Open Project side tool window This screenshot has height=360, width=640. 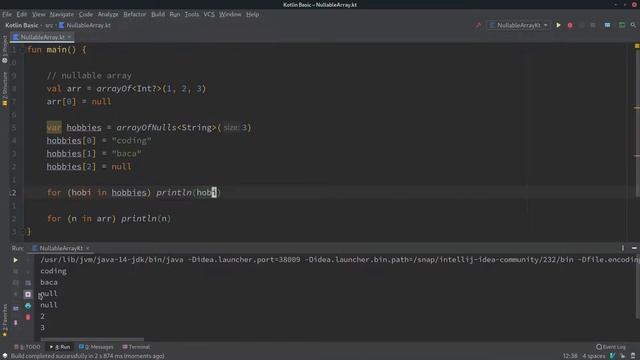(4, 49)
